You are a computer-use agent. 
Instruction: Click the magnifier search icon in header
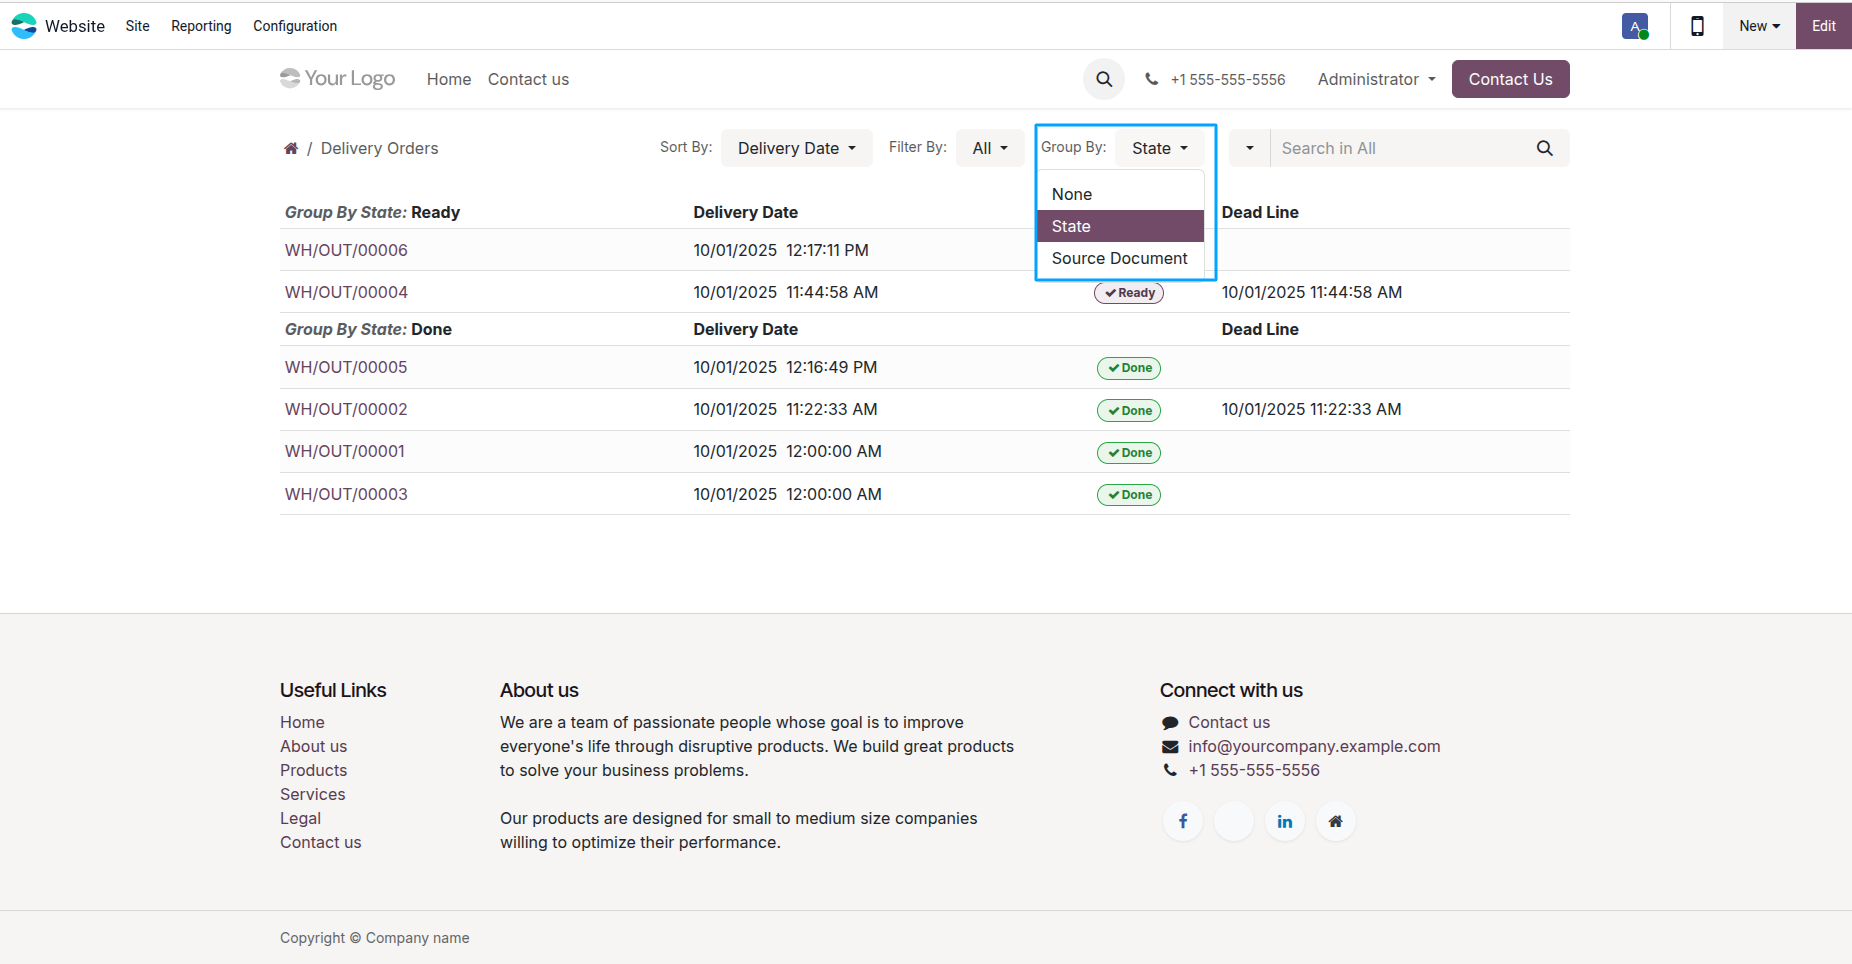1104,79
